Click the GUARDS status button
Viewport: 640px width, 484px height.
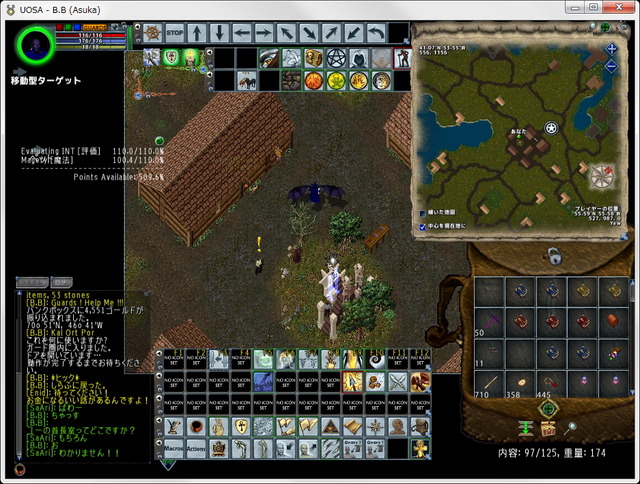95,27
